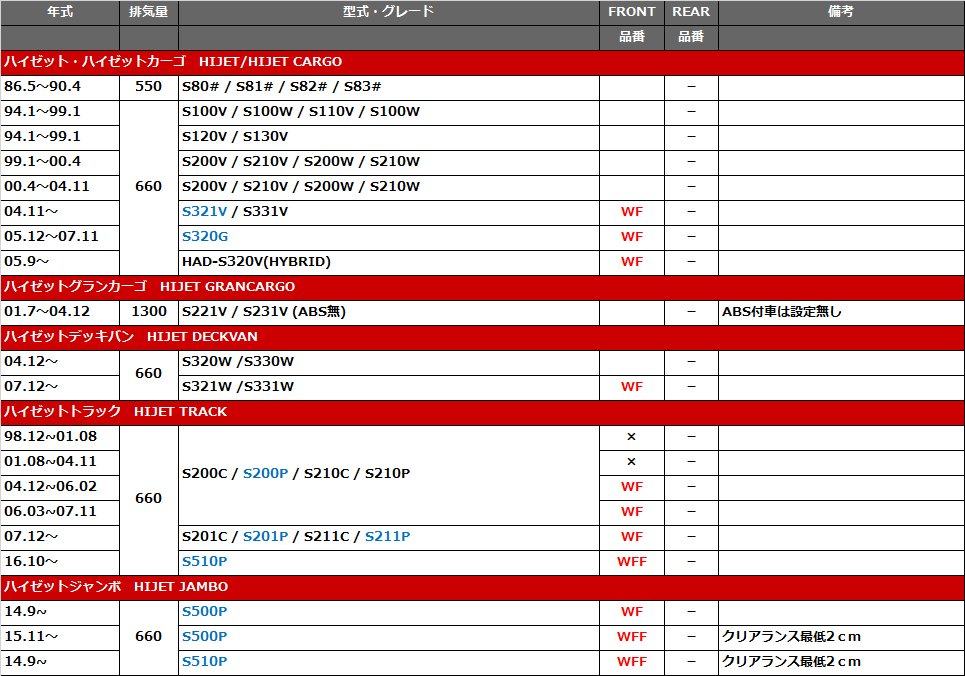The height and width of the screenshot is (676, 965).
Task: Open the S500P link in the 14.9~ row
Action: click(x=204, y=611)
